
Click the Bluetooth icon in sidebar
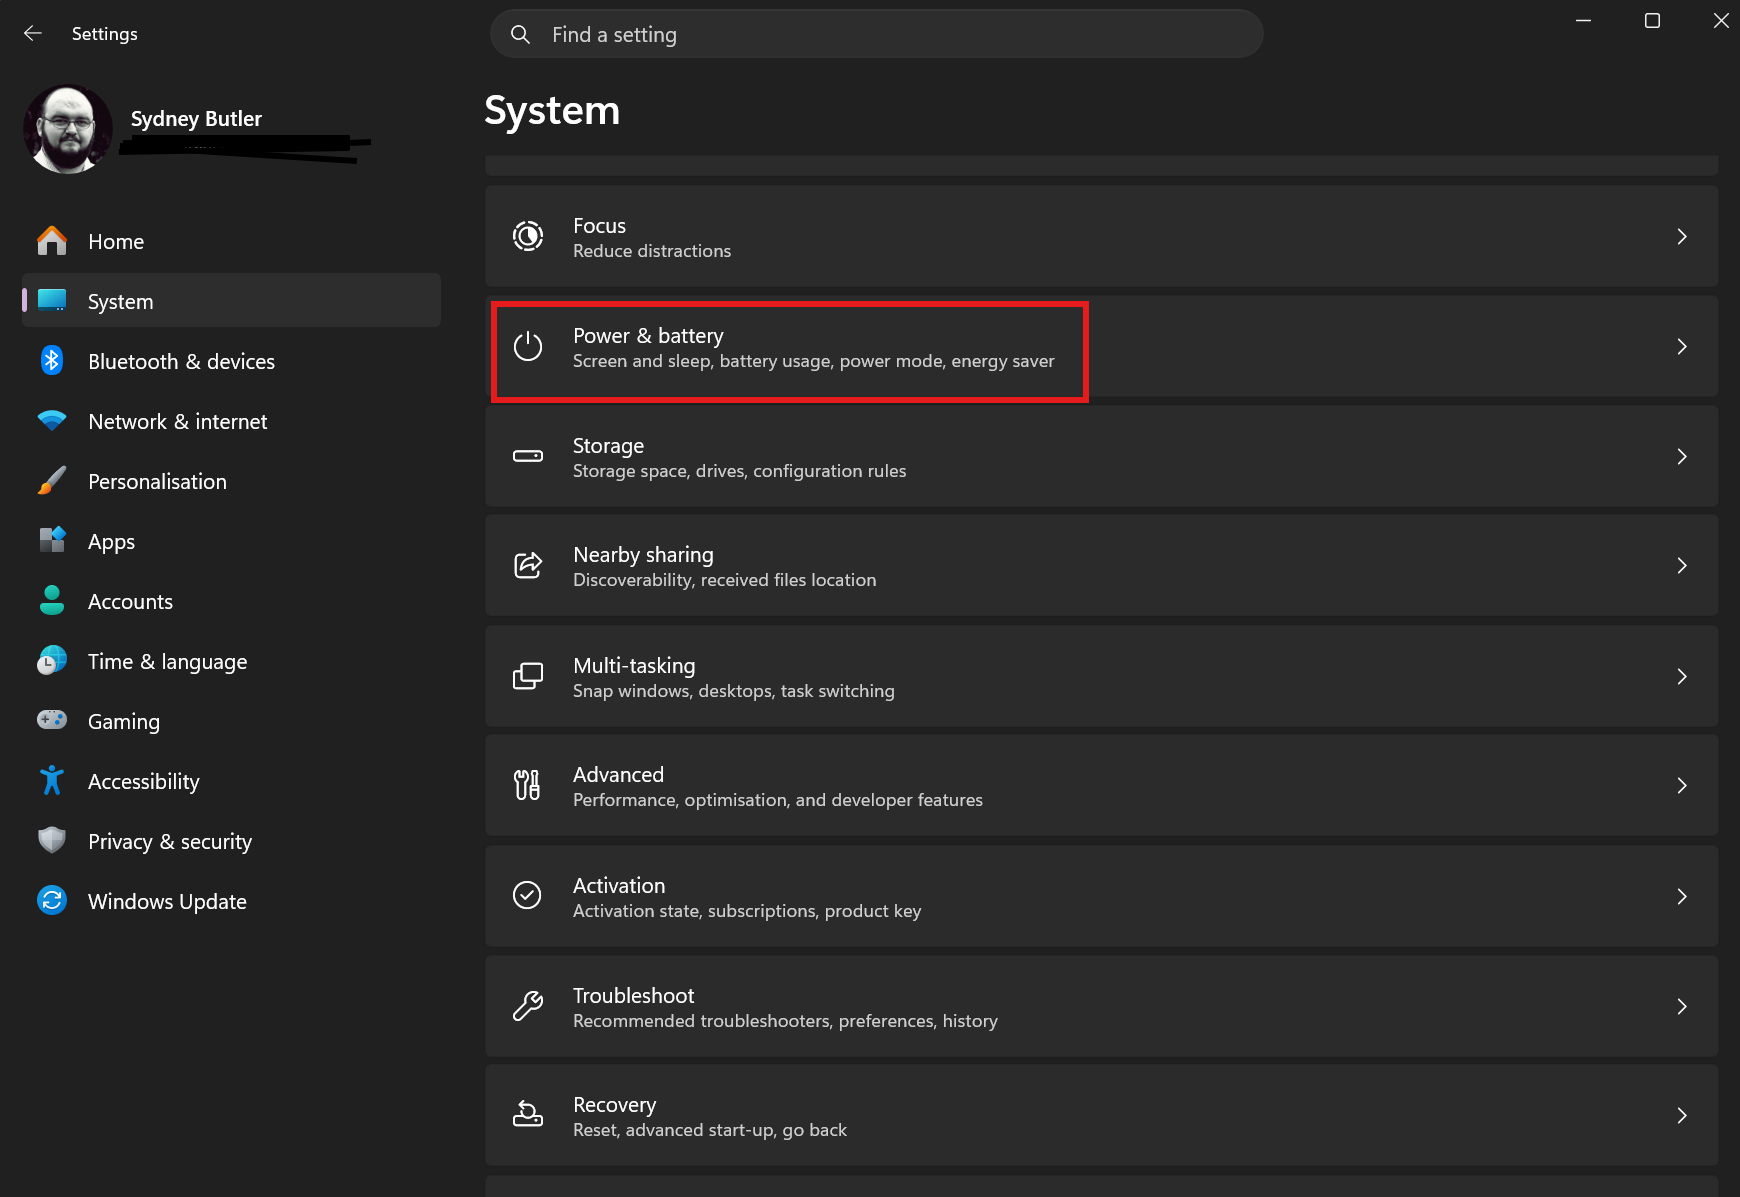(x=52, y=361)
